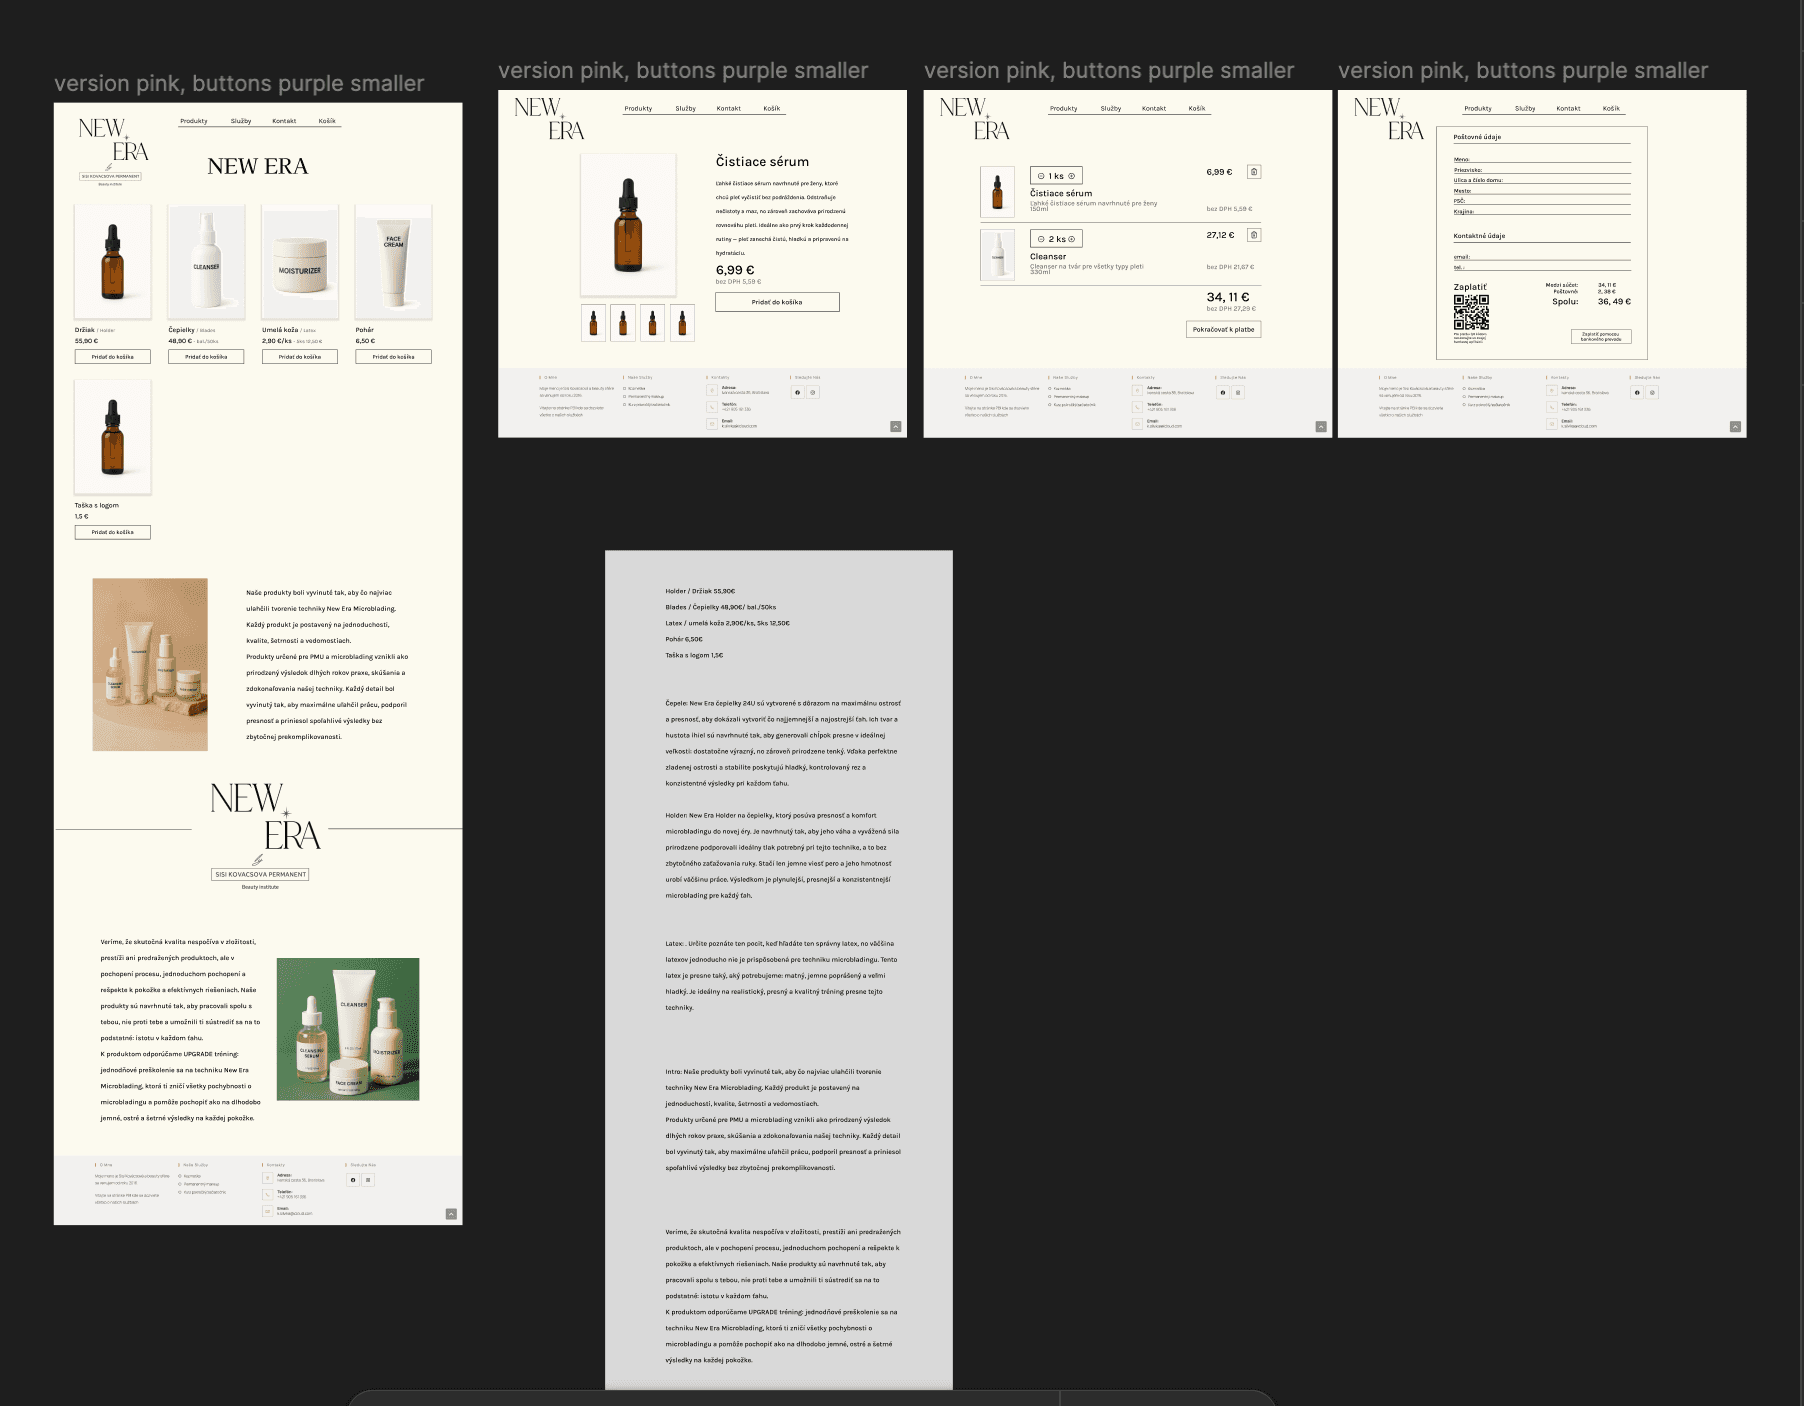
Task: Click the phone icon in Kontakty footer
Action: [711, 407]
